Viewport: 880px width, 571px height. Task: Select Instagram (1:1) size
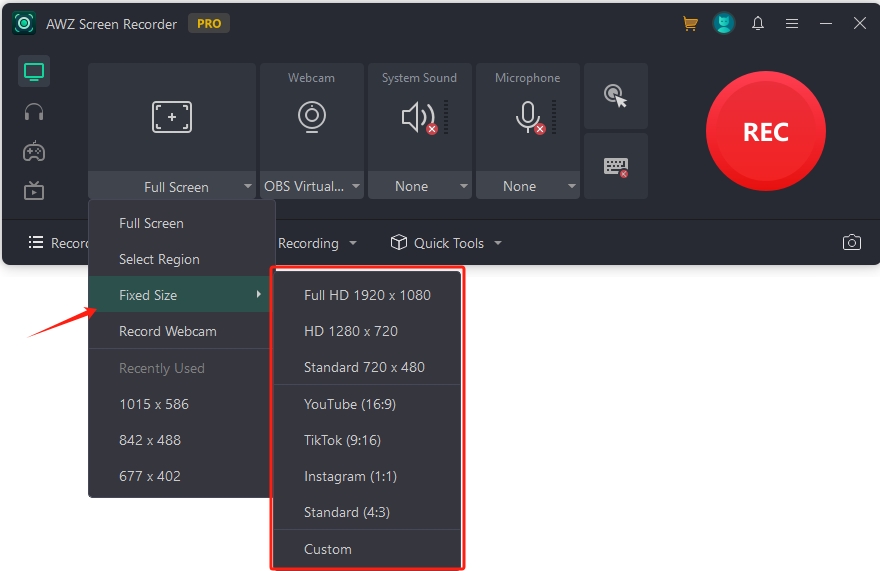point(367,476)
